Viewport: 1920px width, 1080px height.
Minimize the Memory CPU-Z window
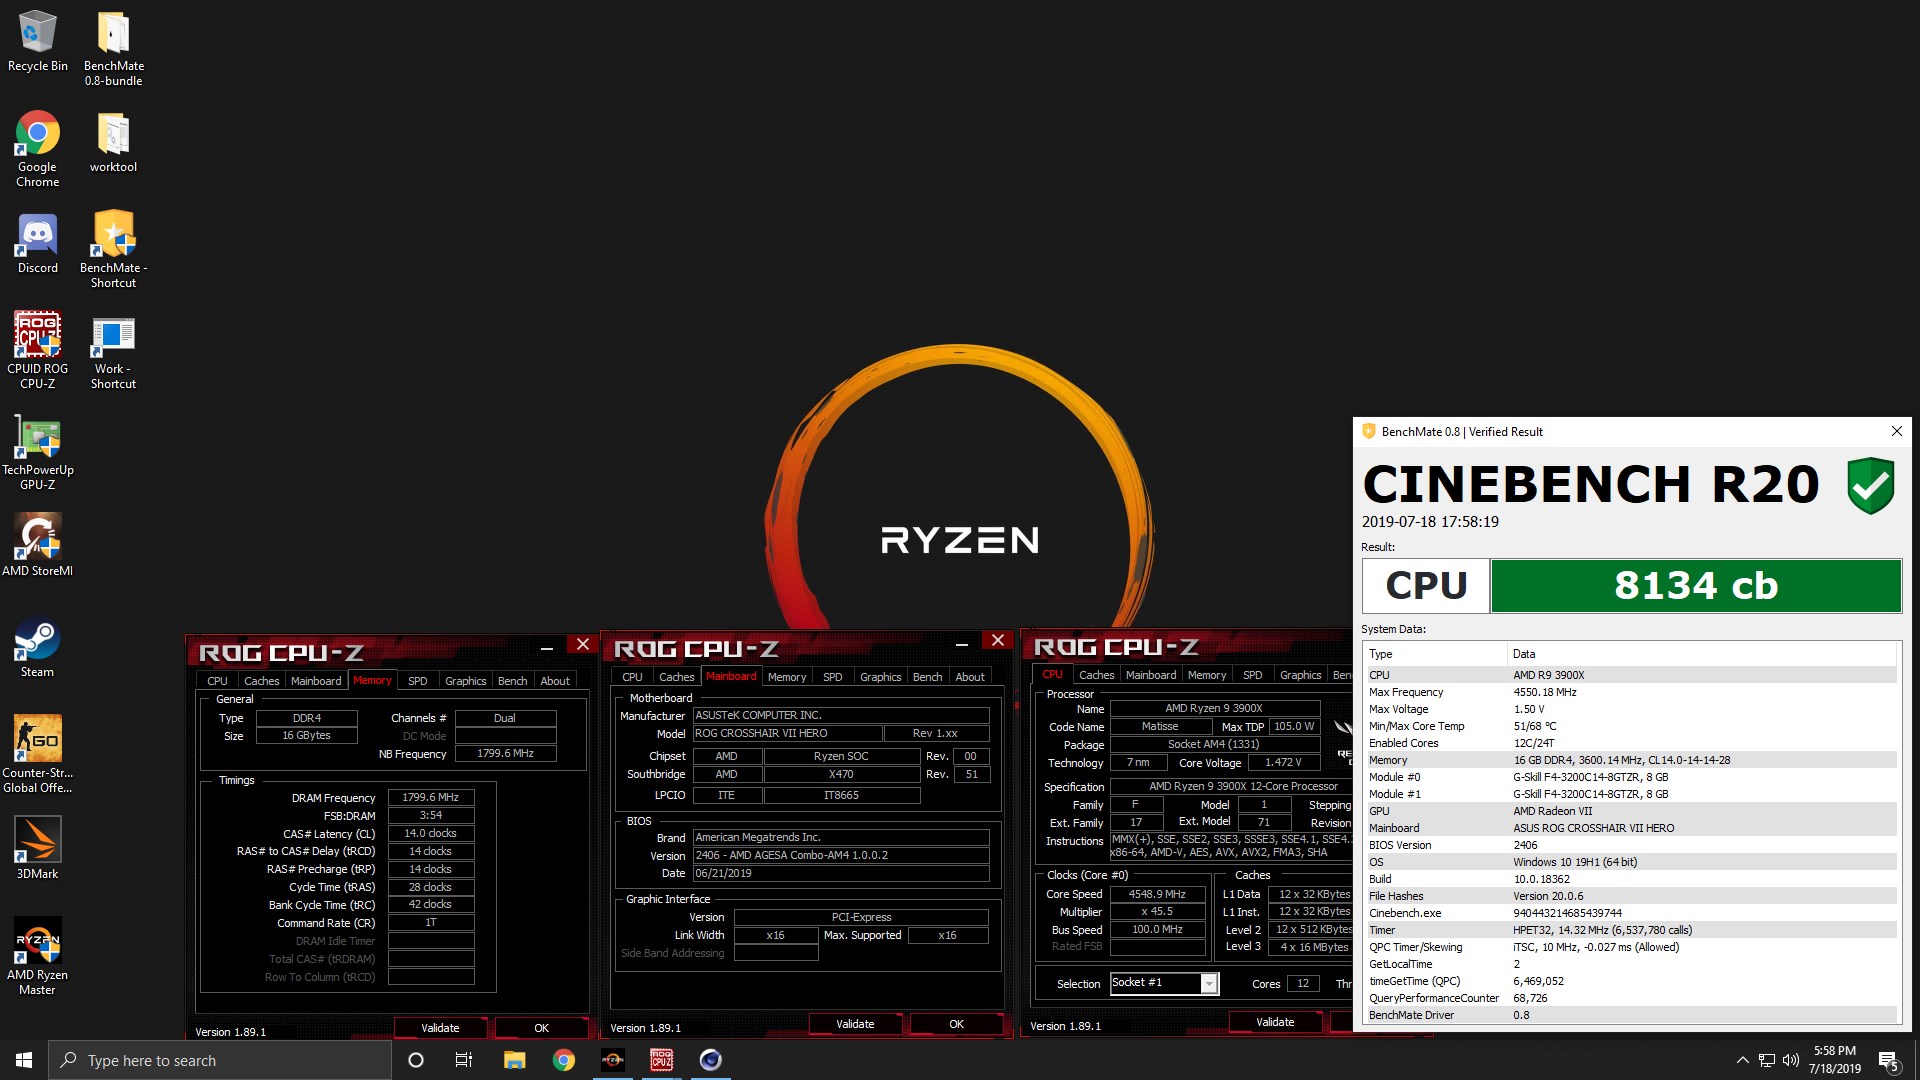tap(547, 648)
